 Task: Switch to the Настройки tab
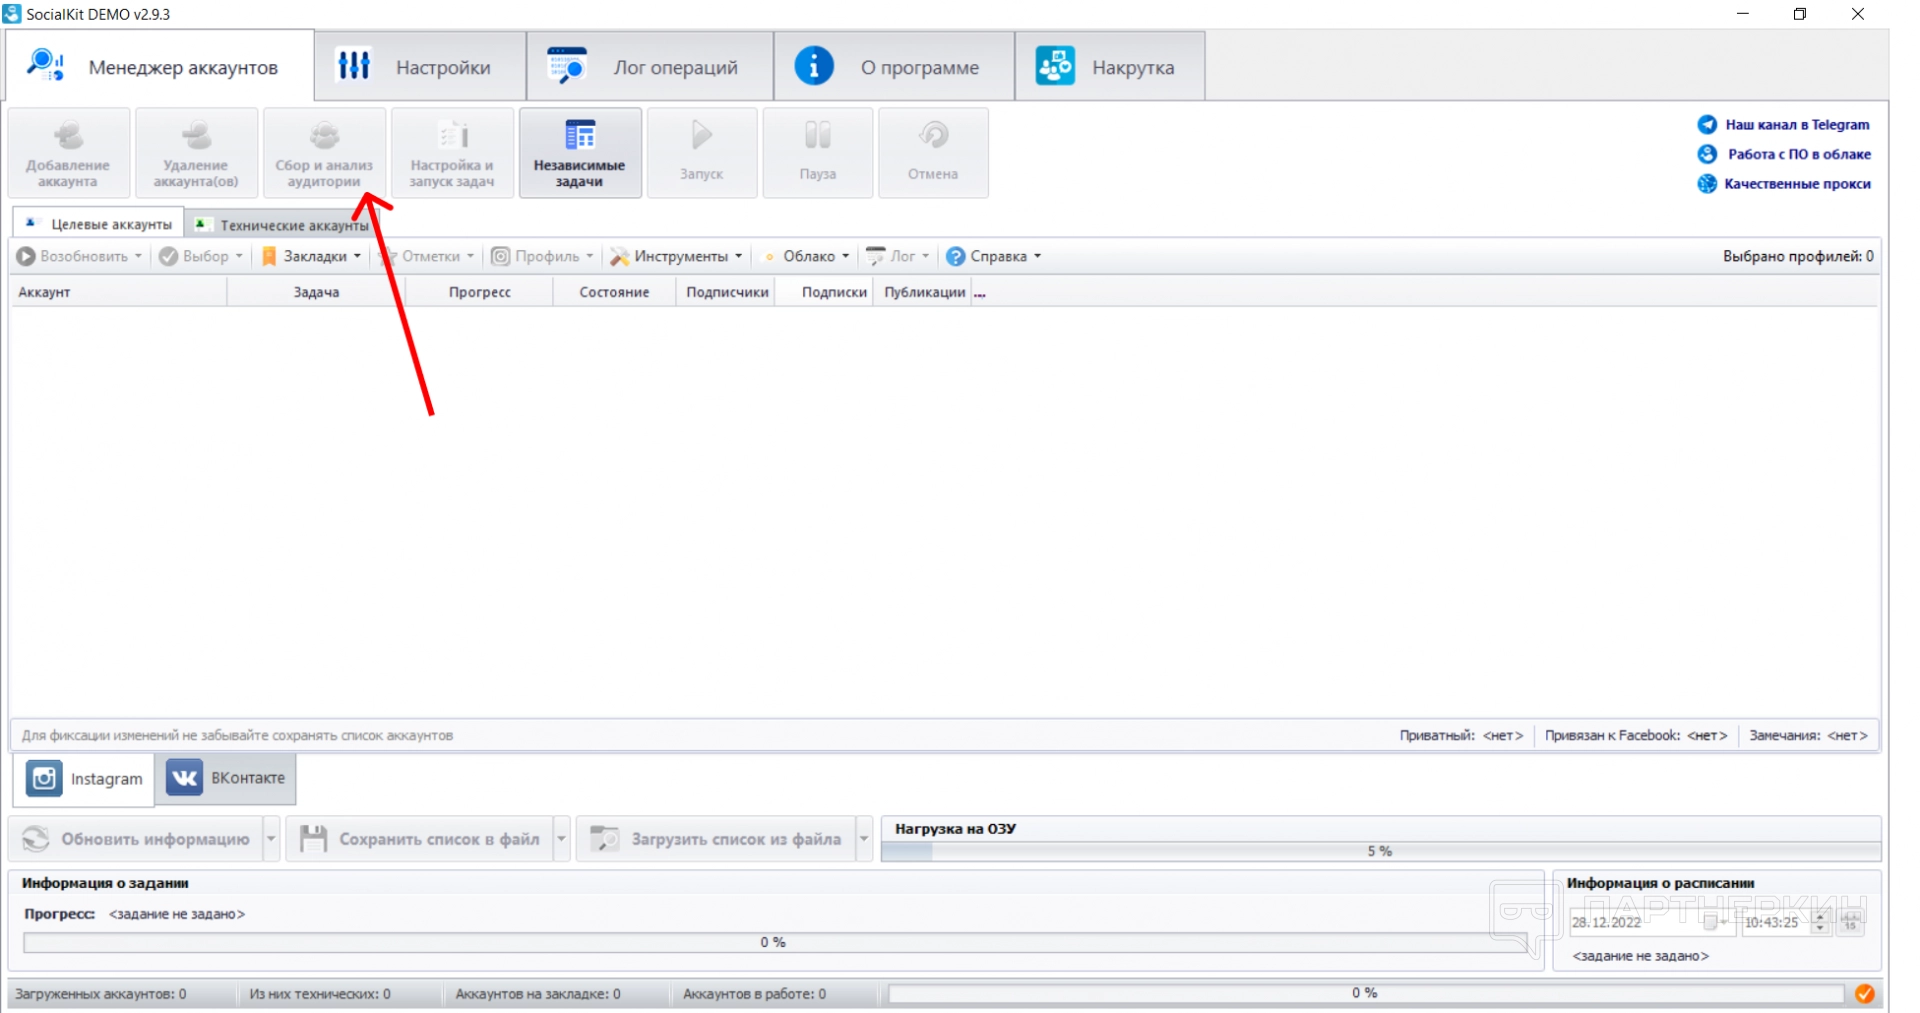point(420,67)
